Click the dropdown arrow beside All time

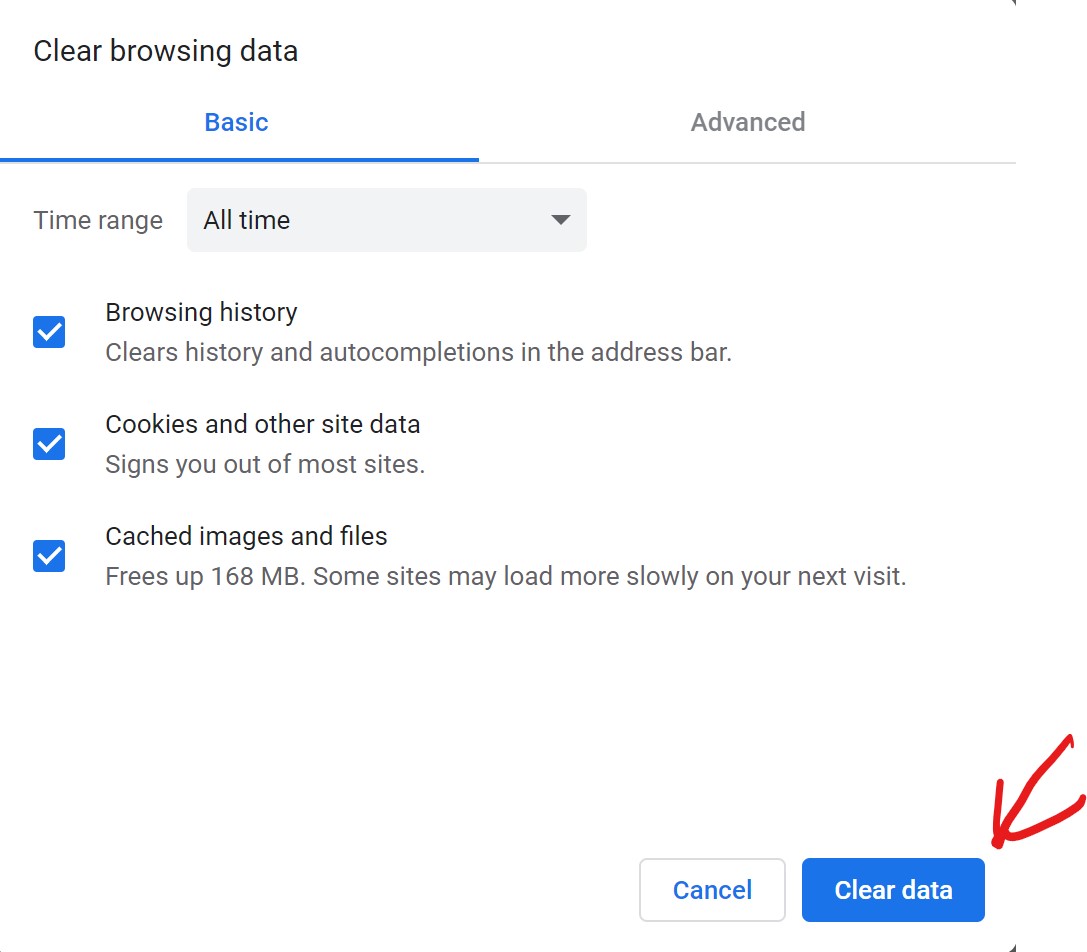click(560, 220)
